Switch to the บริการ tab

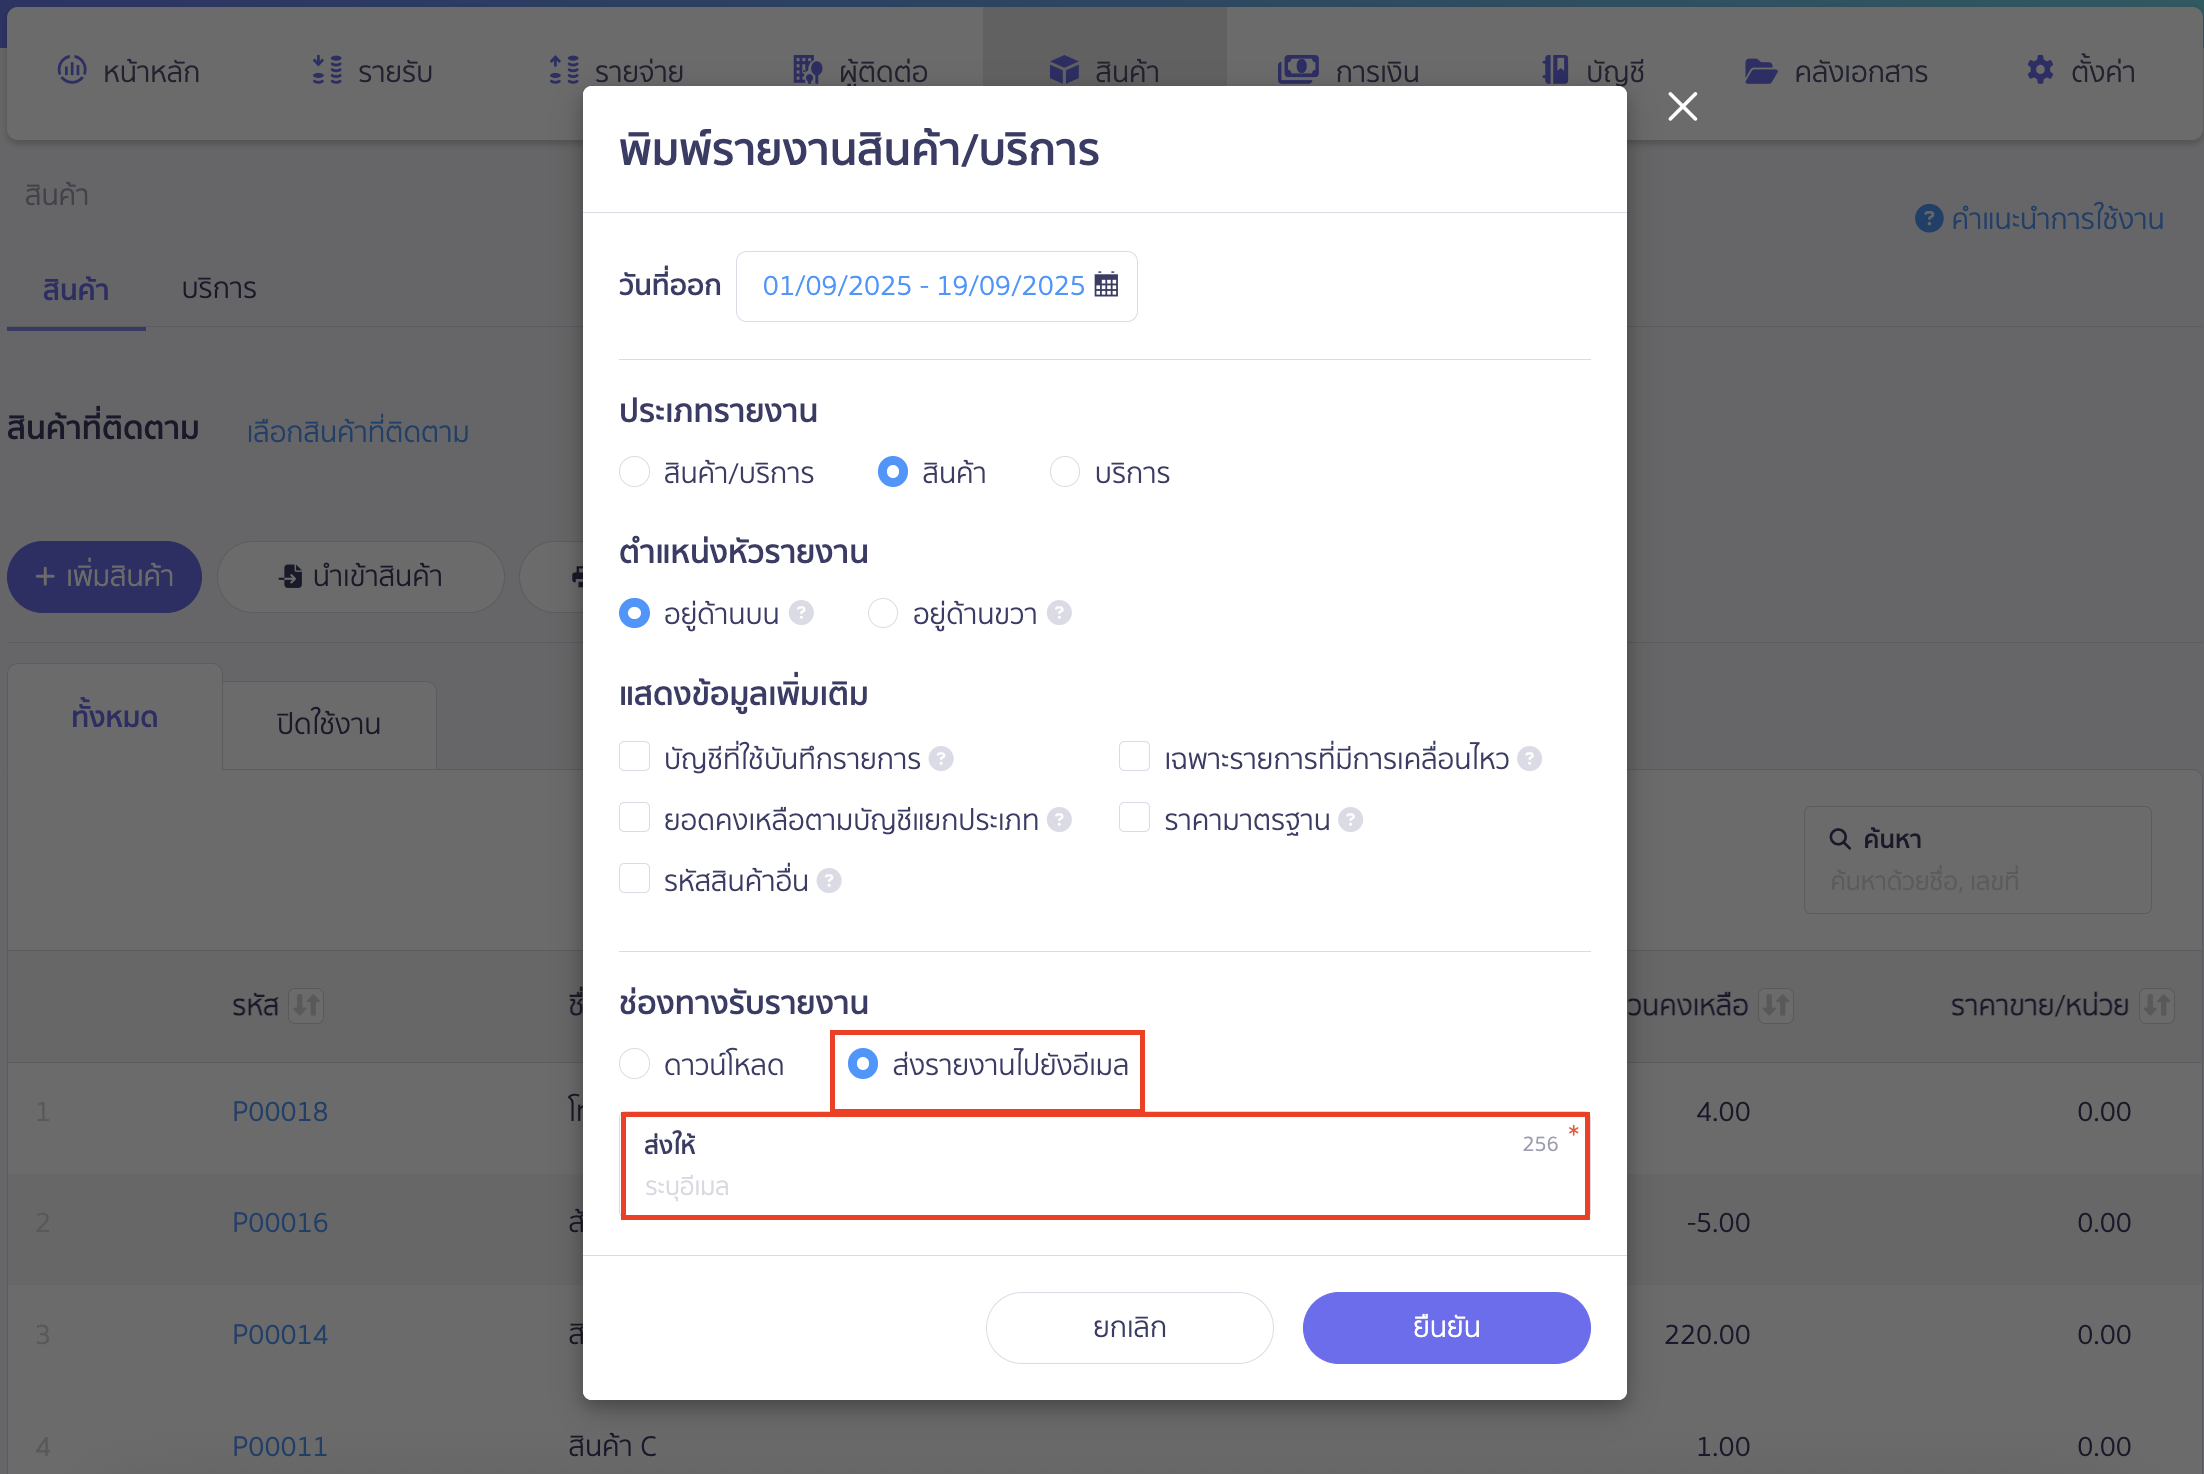coord(220,289)
